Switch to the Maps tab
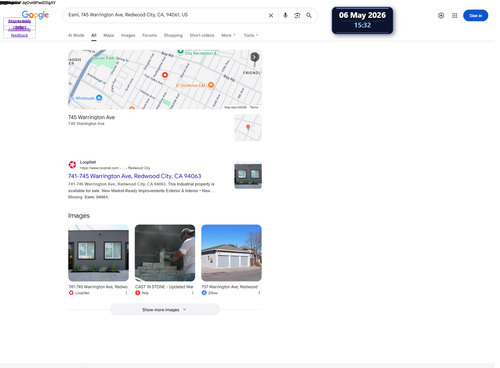This screenshot has height=368, width=500. point(109,35)
